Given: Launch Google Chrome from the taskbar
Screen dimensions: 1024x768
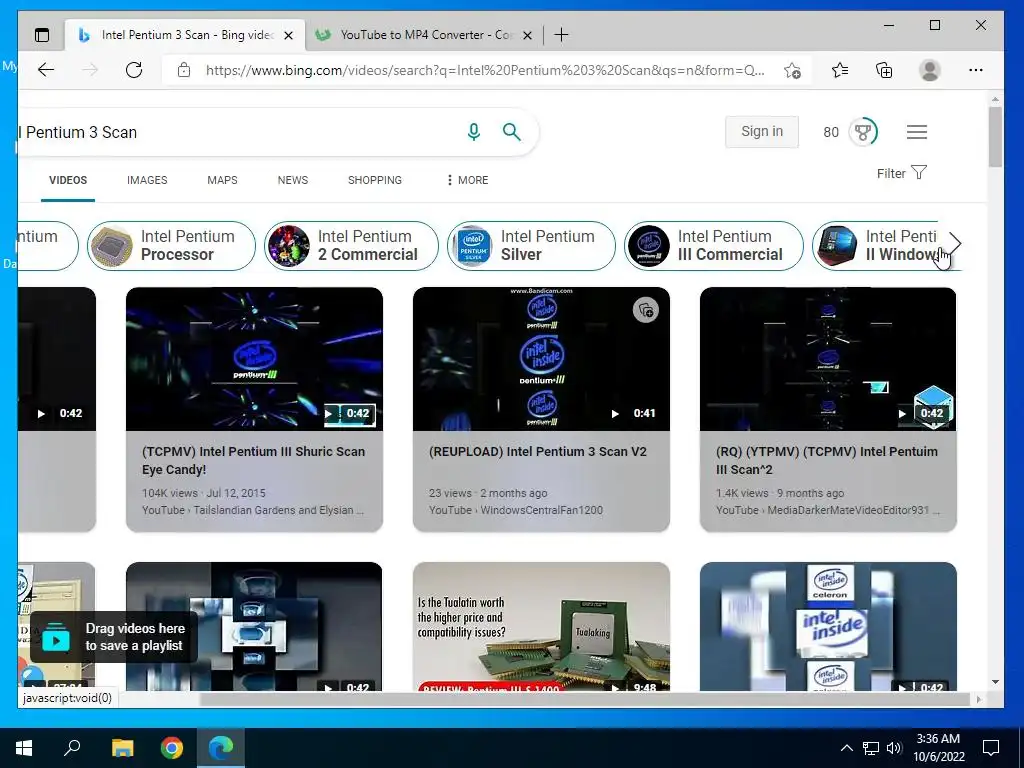Looking at the screenshot, I should [x=172, y=748].
